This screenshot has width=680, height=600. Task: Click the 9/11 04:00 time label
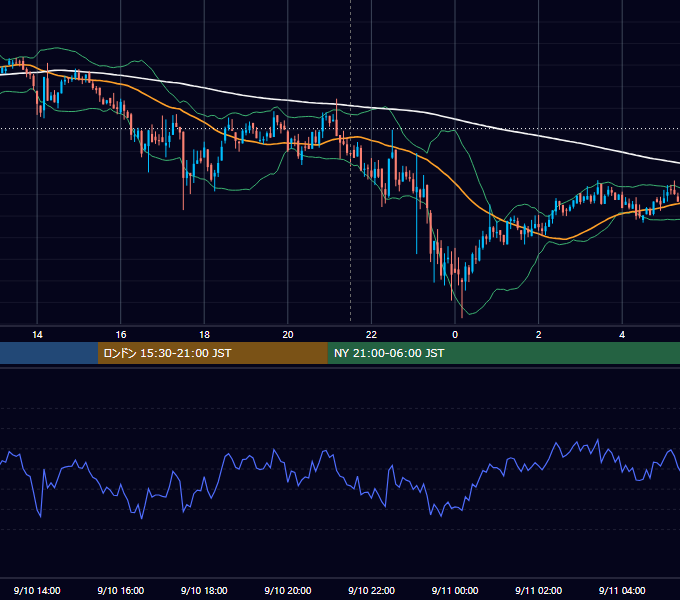[x=622, y=590]
